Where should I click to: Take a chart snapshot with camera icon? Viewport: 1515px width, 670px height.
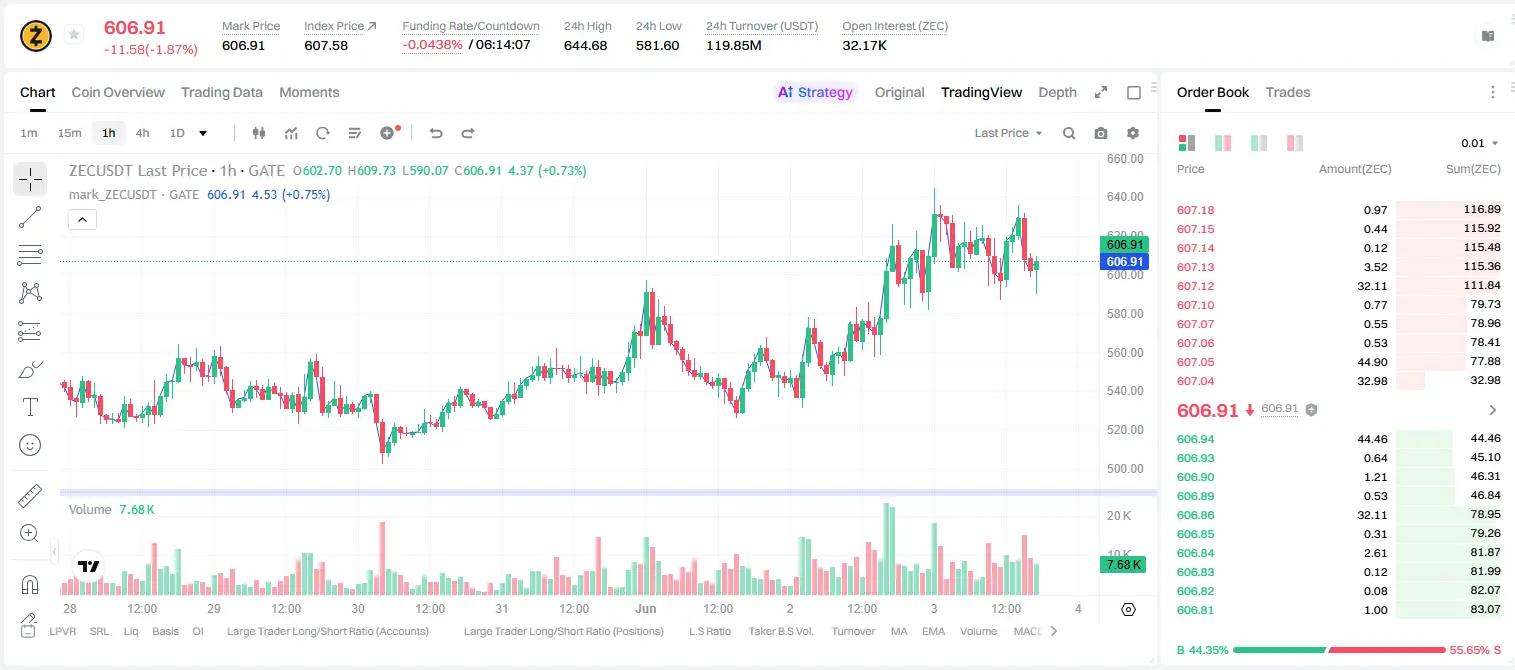(1101, 133)
